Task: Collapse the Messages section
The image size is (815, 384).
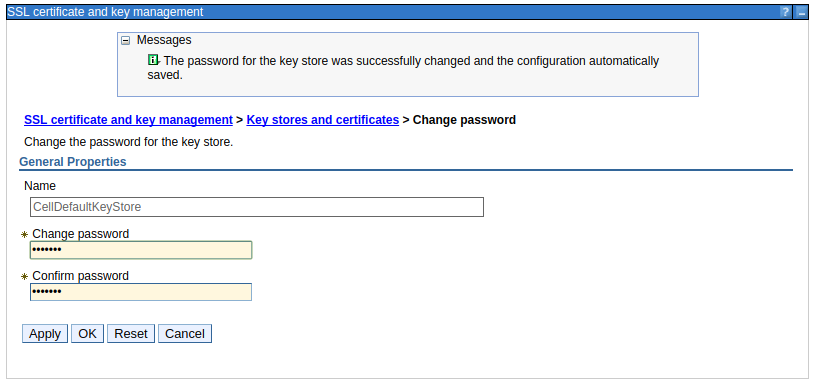Action: [125, 41]
